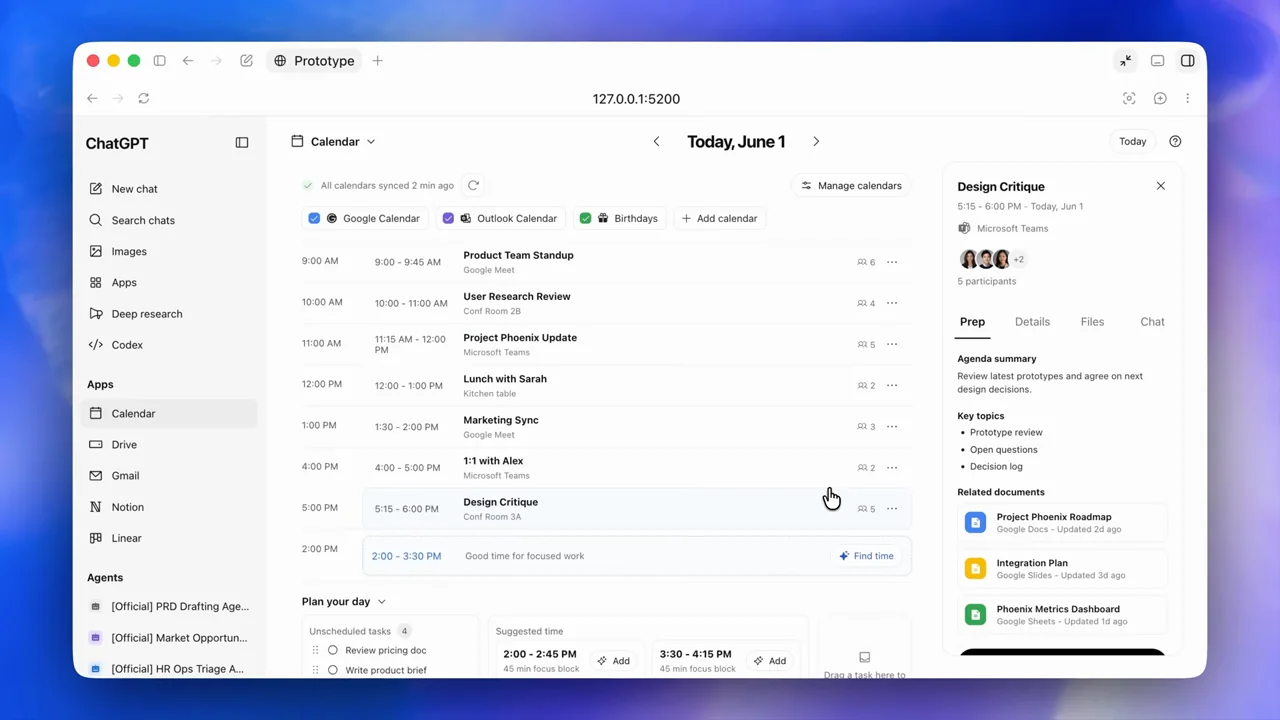The height and width of the screenshot is (720, 1280).
Task: Click the Today button
Action: 1132,142
